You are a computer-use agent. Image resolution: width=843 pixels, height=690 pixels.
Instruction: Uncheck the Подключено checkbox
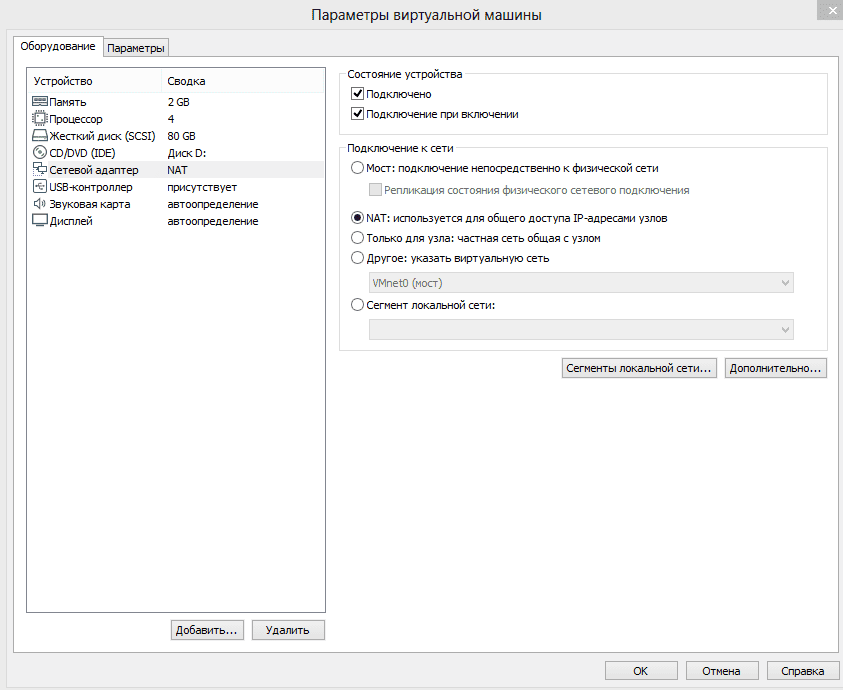pos(358,94)
